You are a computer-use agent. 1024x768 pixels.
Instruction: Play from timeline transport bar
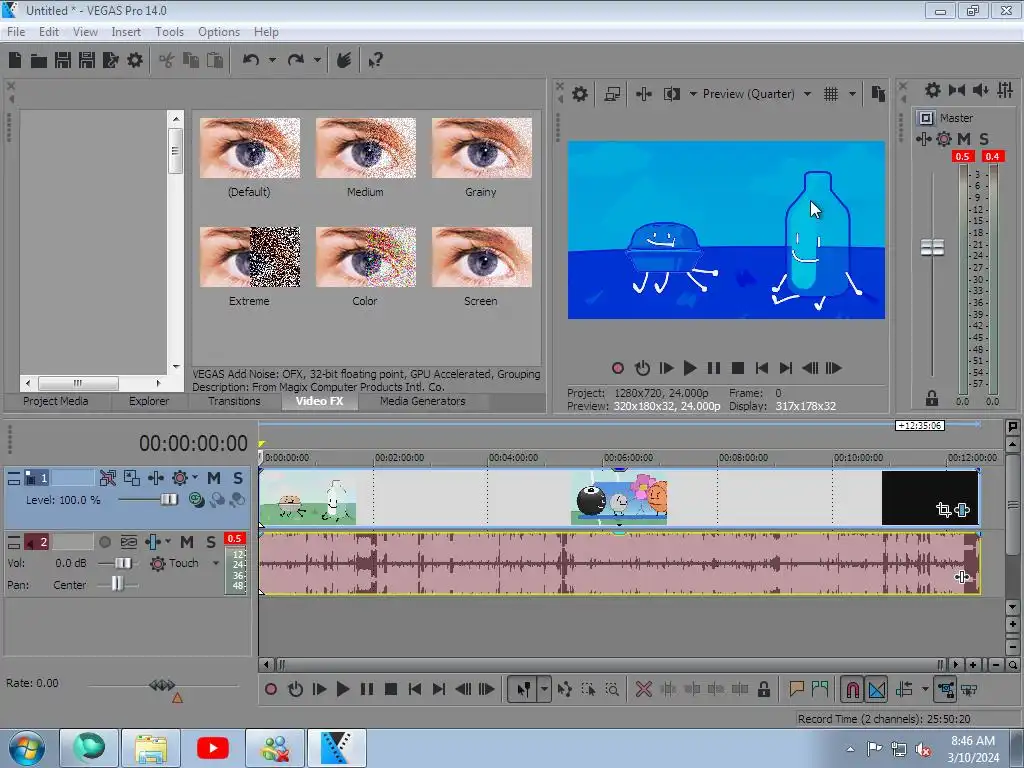pos(342,689)
